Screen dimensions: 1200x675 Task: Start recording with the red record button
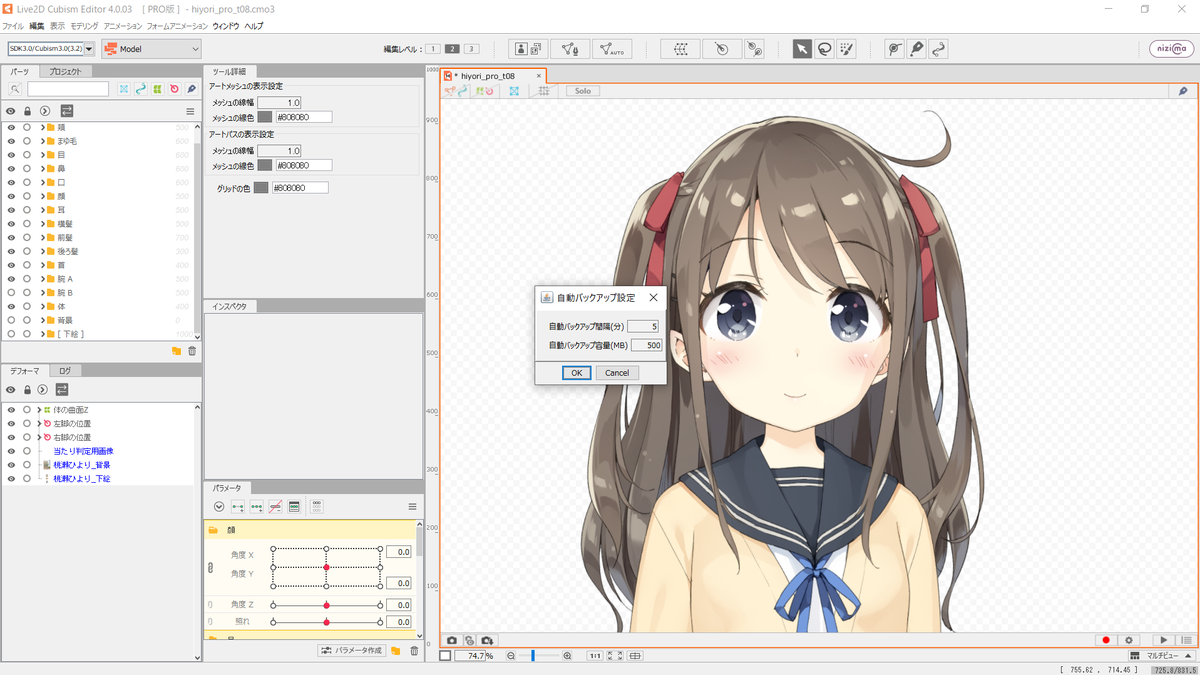pyautogui.click(x=1106, y=640)
